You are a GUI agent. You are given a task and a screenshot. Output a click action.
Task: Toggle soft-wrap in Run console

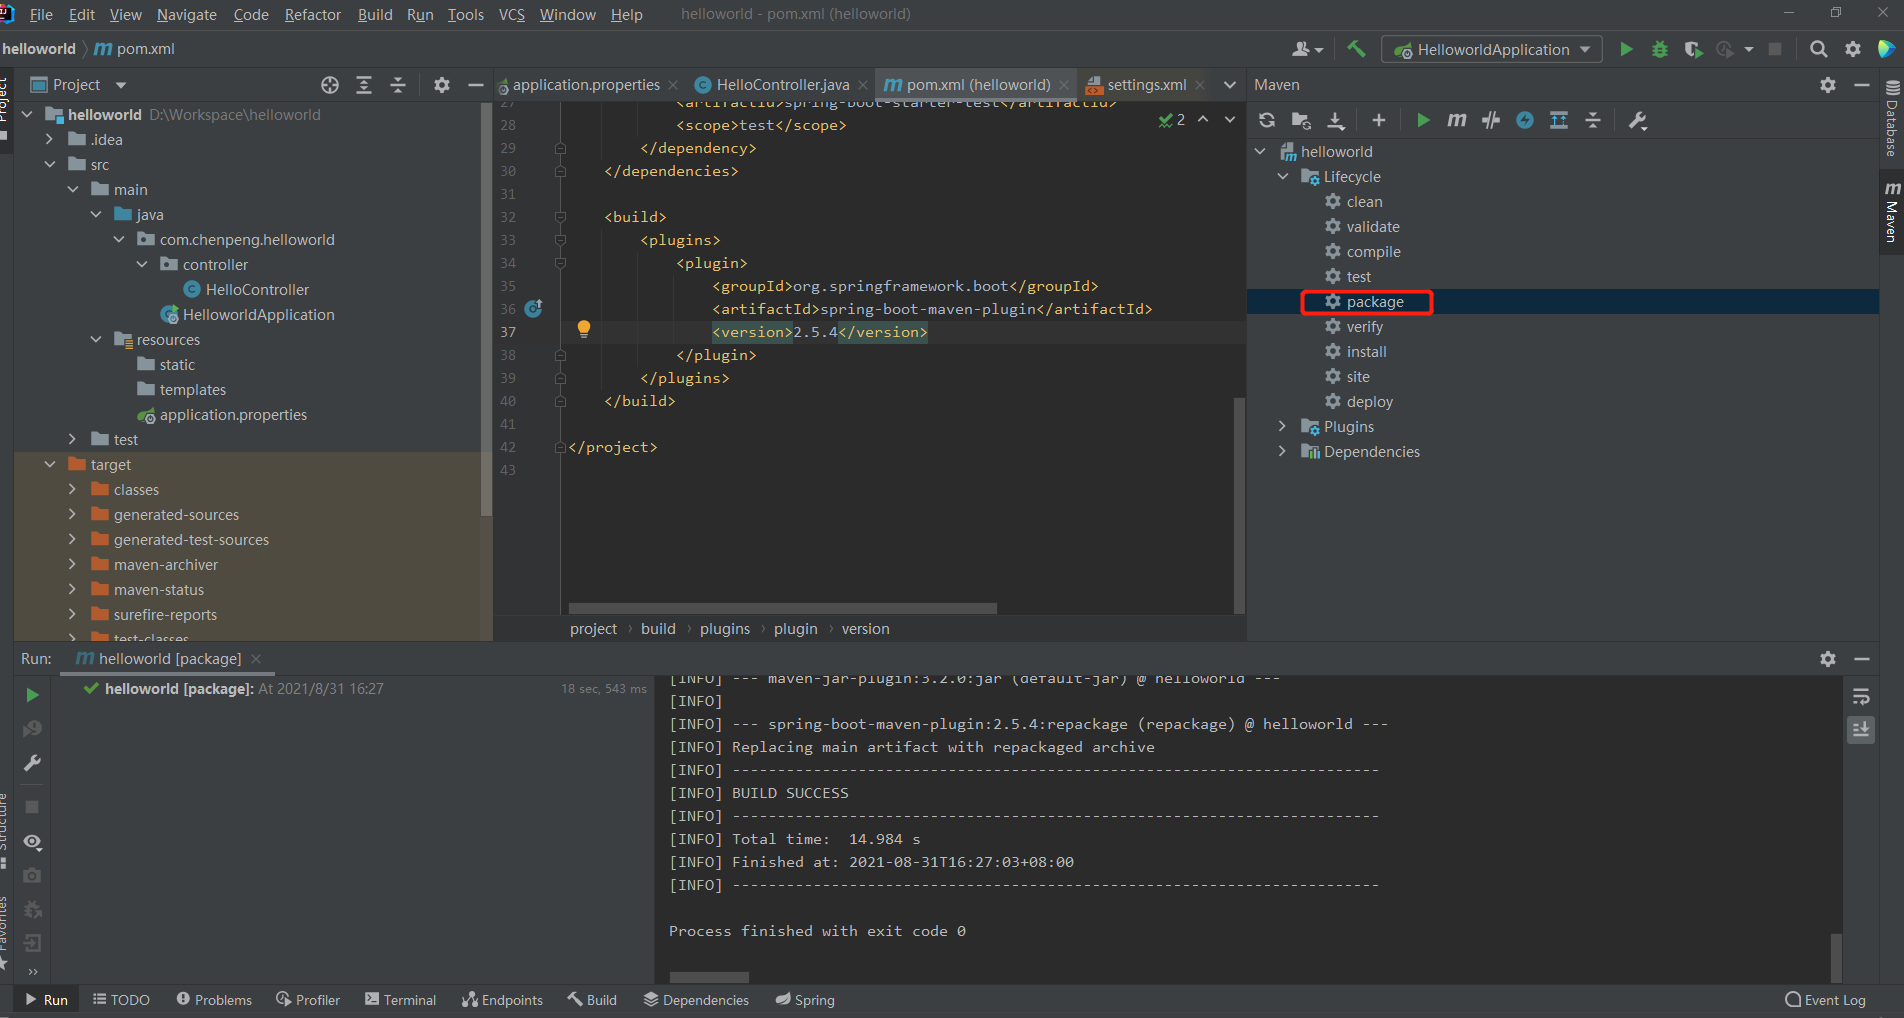1860,697
